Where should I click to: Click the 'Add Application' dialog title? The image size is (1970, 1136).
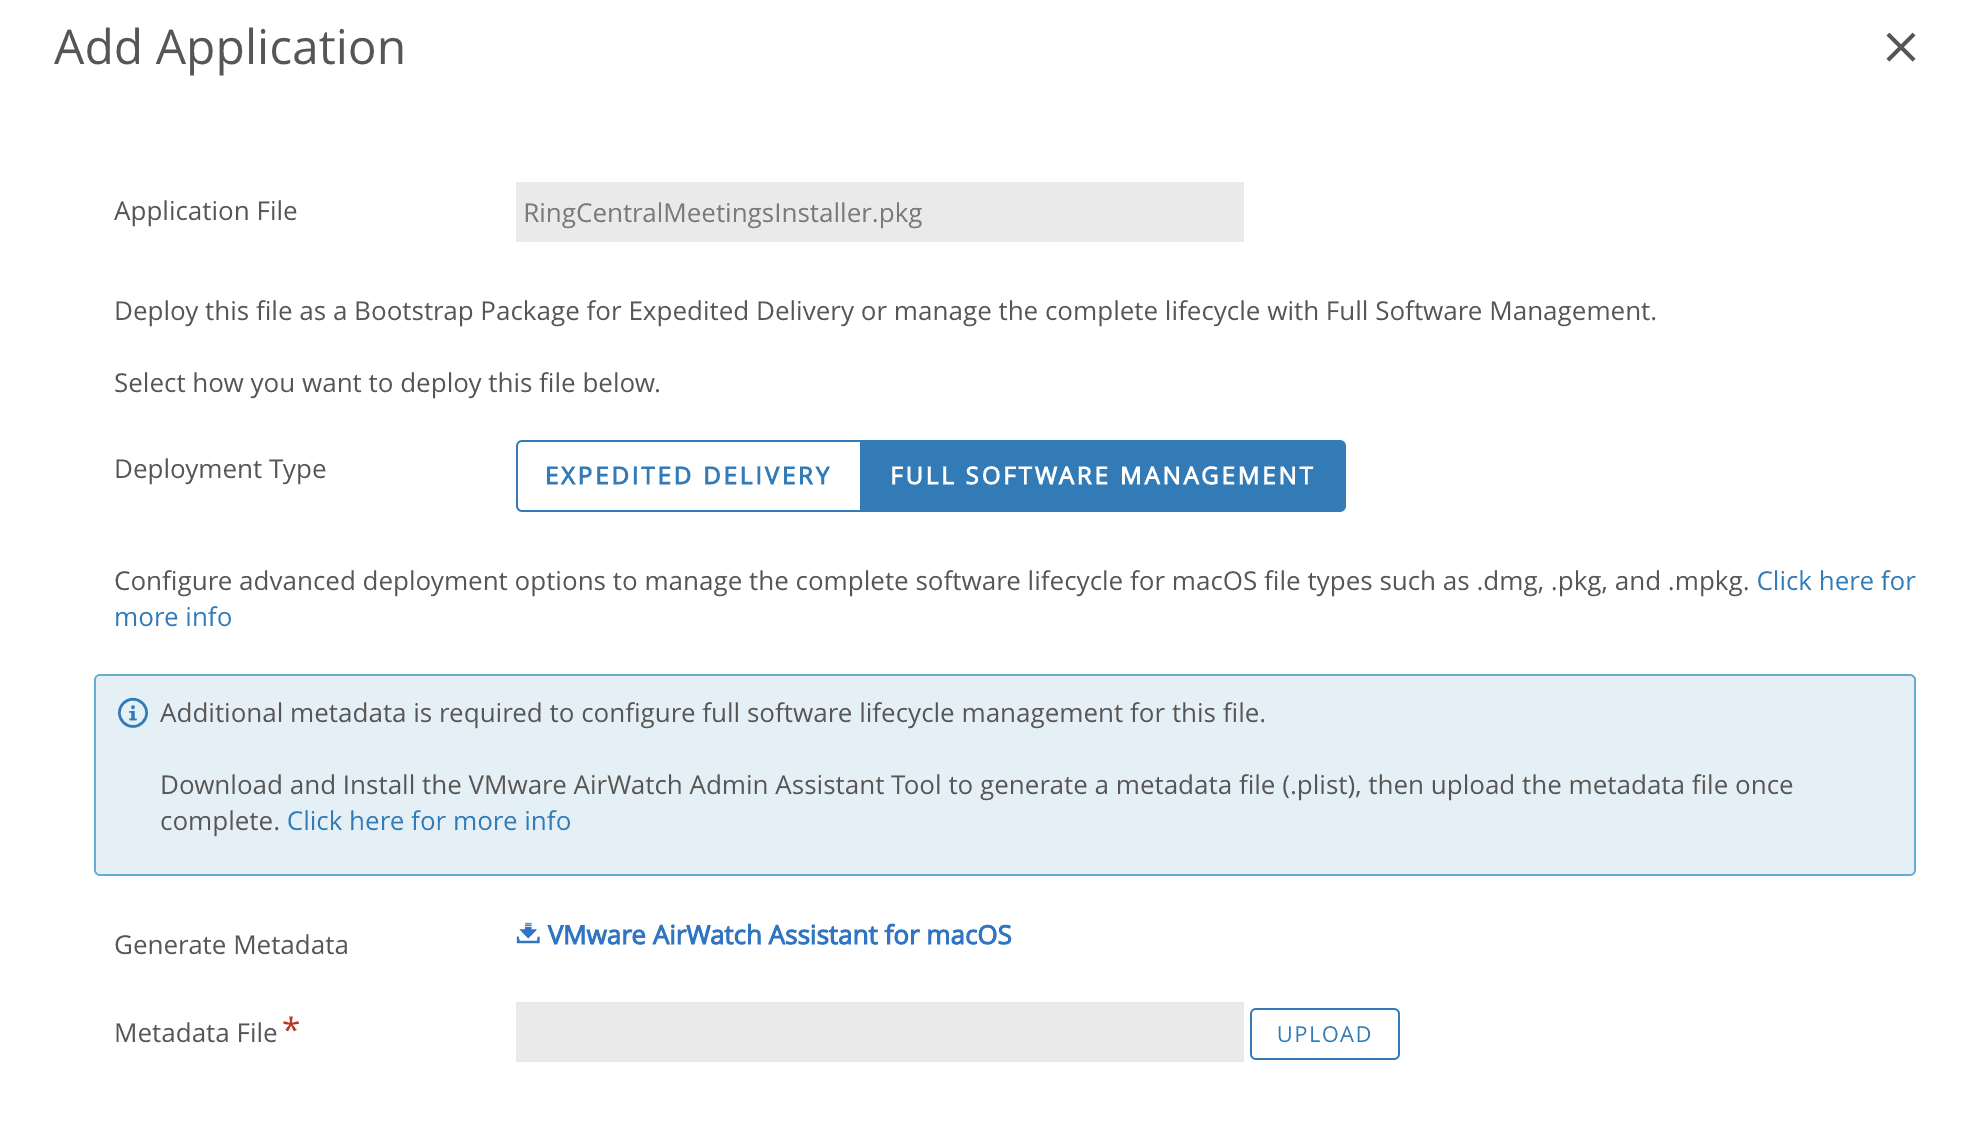tap(229, 47)
